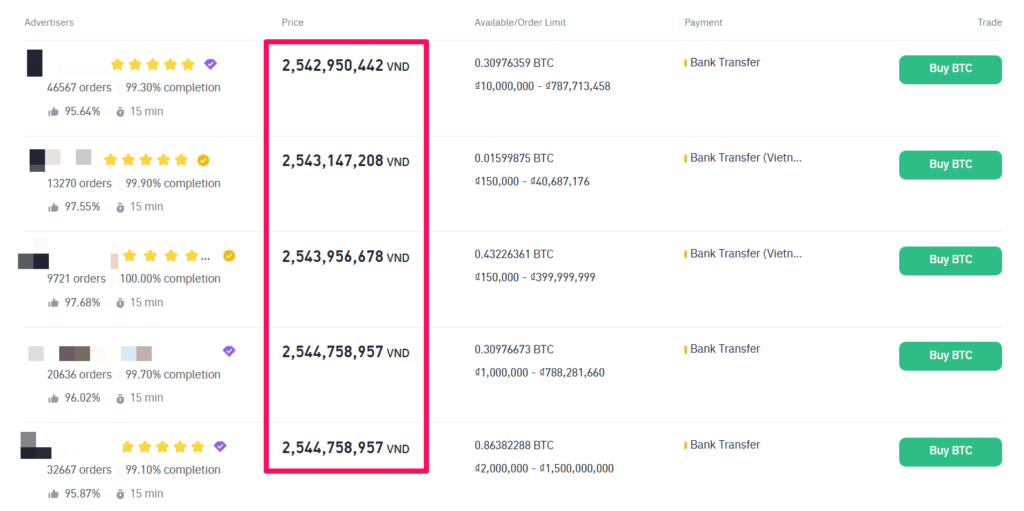Screen dimensions: 1024x511
Task: Click thumbs-up icon beside 97.55% rating
Action: click(x=53, y=207)
